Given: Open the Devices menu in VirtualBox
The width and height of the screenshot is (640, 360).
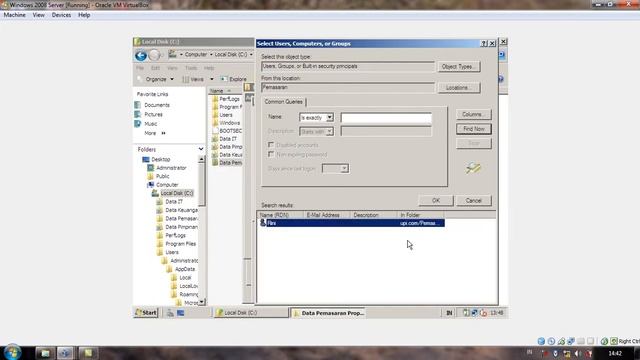Looking at the screenshot, I should (x=61, y=15).
